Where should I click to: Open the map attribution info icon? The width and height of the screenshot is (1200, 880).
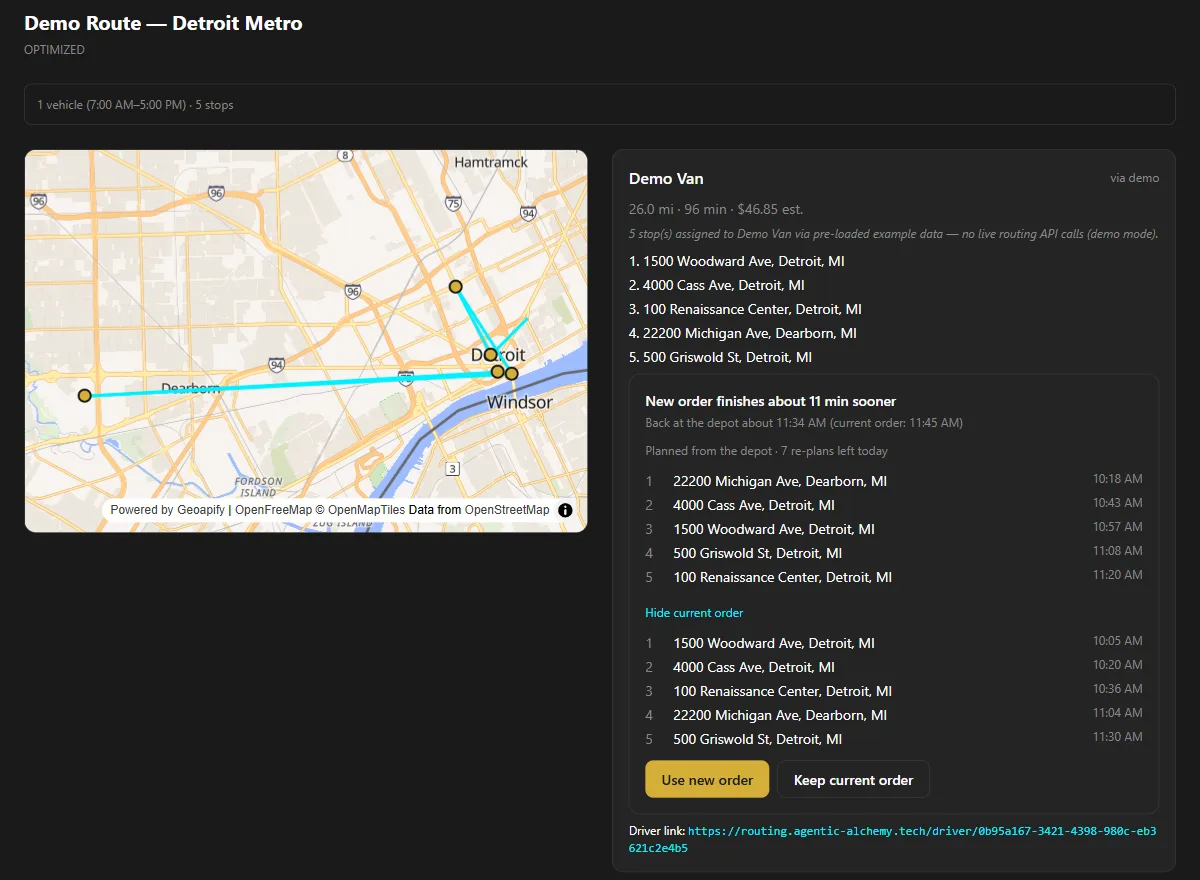point(565,510)
